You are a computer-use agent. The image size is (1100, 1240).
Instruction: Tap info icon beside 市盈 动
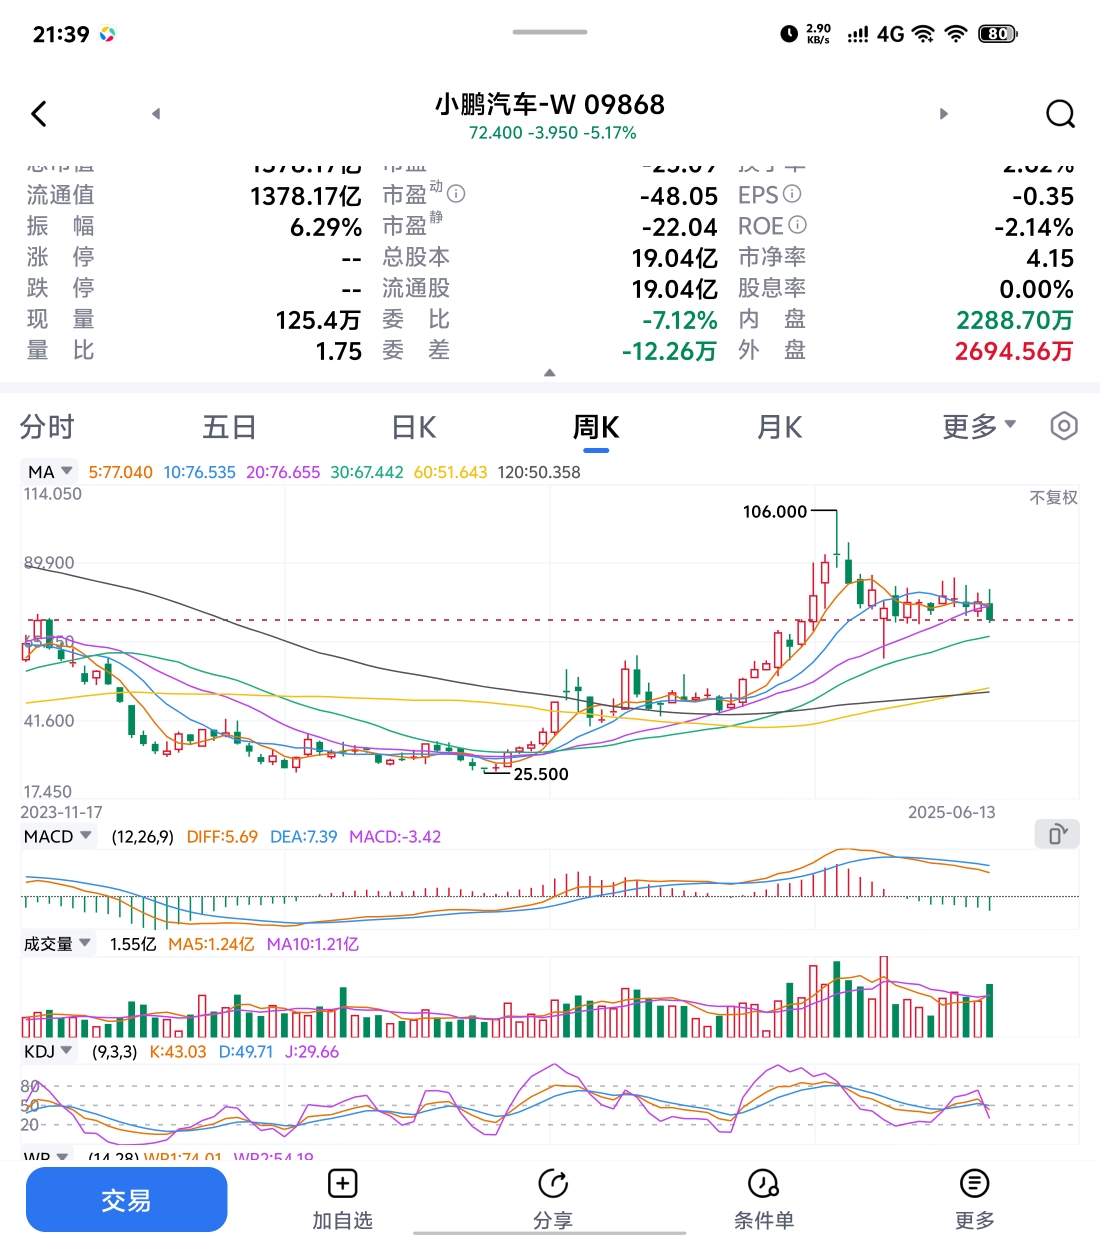(456, 194)
